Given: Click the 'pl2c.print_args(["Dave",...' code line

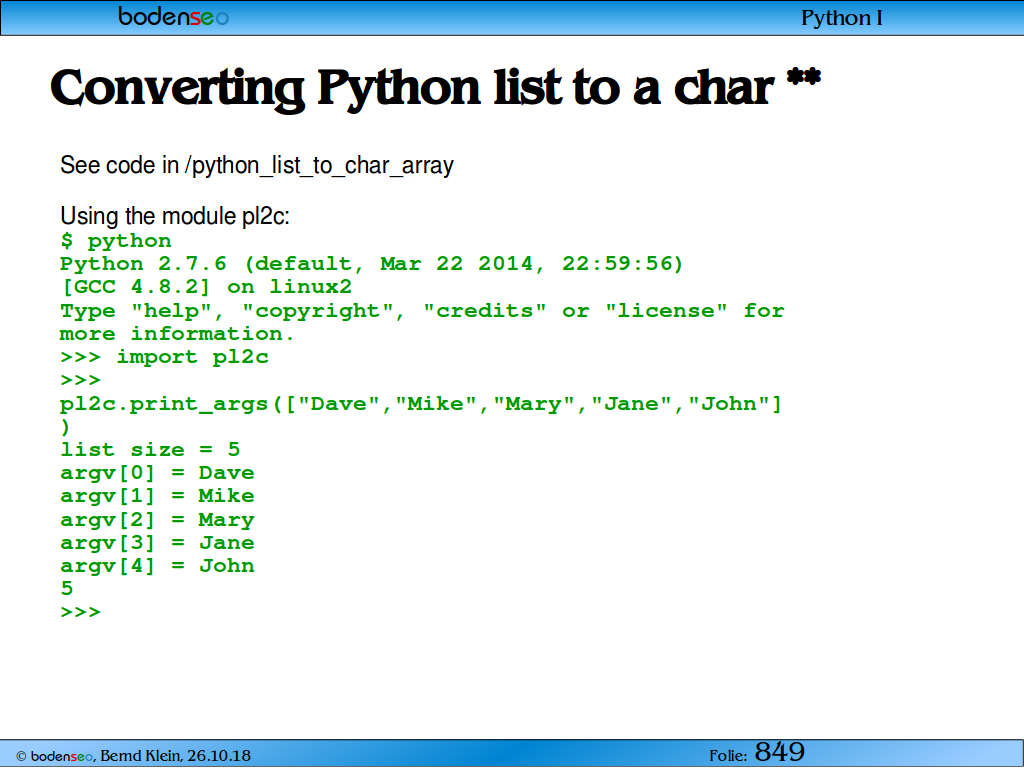Looking at the screenshot, I should pyautogui.click(x=421, y=404).
